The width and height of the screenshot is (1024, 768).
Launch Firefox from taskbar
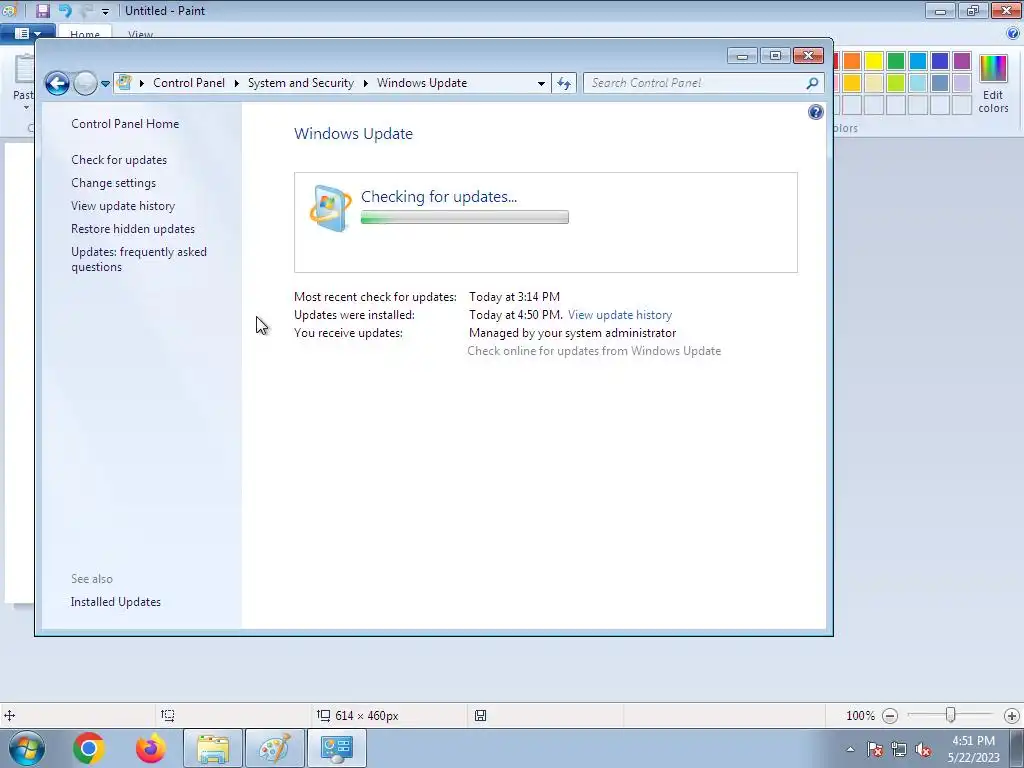click(150, 748)
